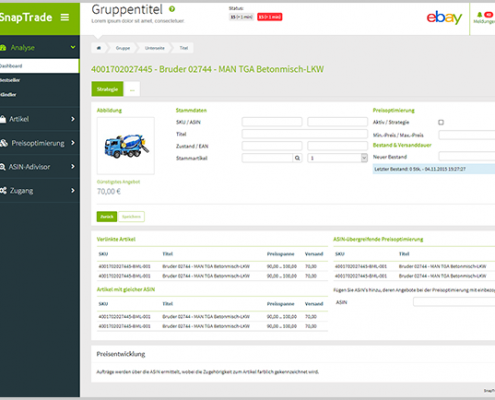The height and width of the screenshot is (400, 495).
Task: Click the concrete mixer truck product image
Action: coord(126,146)
